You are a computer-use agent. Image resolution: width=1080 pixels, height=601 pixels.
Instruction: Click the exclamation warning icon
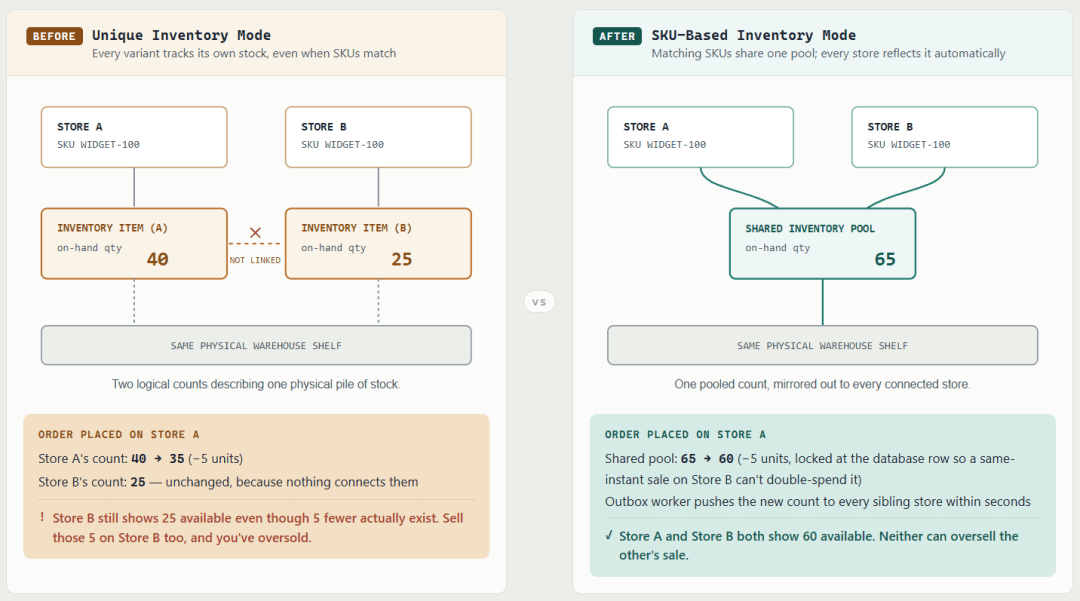pos(42,517)
